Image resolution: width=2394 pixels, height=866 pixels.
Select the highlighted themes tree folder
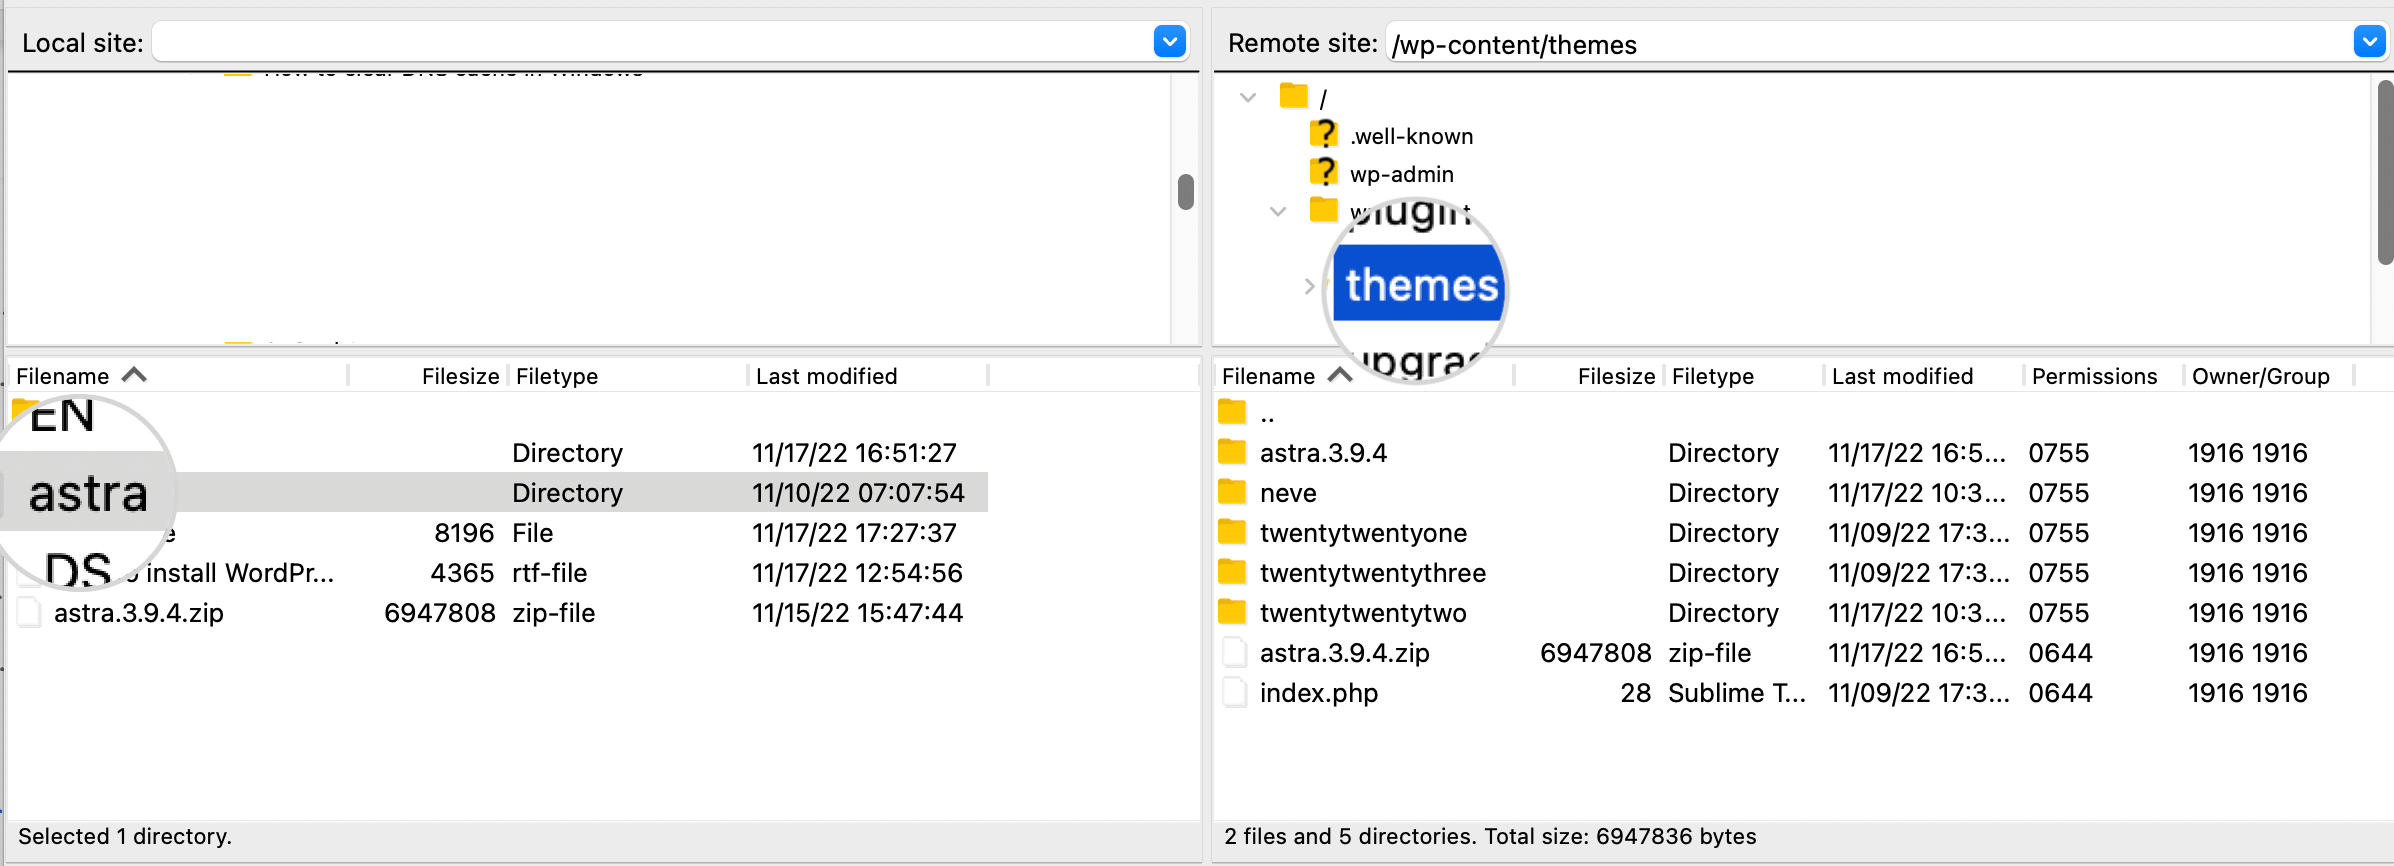[x=1420, y=285]
